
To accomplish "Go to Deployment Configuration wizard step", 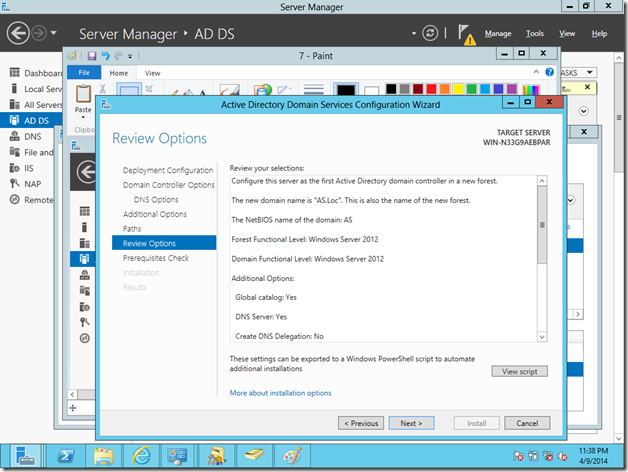I will [x=168, y=170].
